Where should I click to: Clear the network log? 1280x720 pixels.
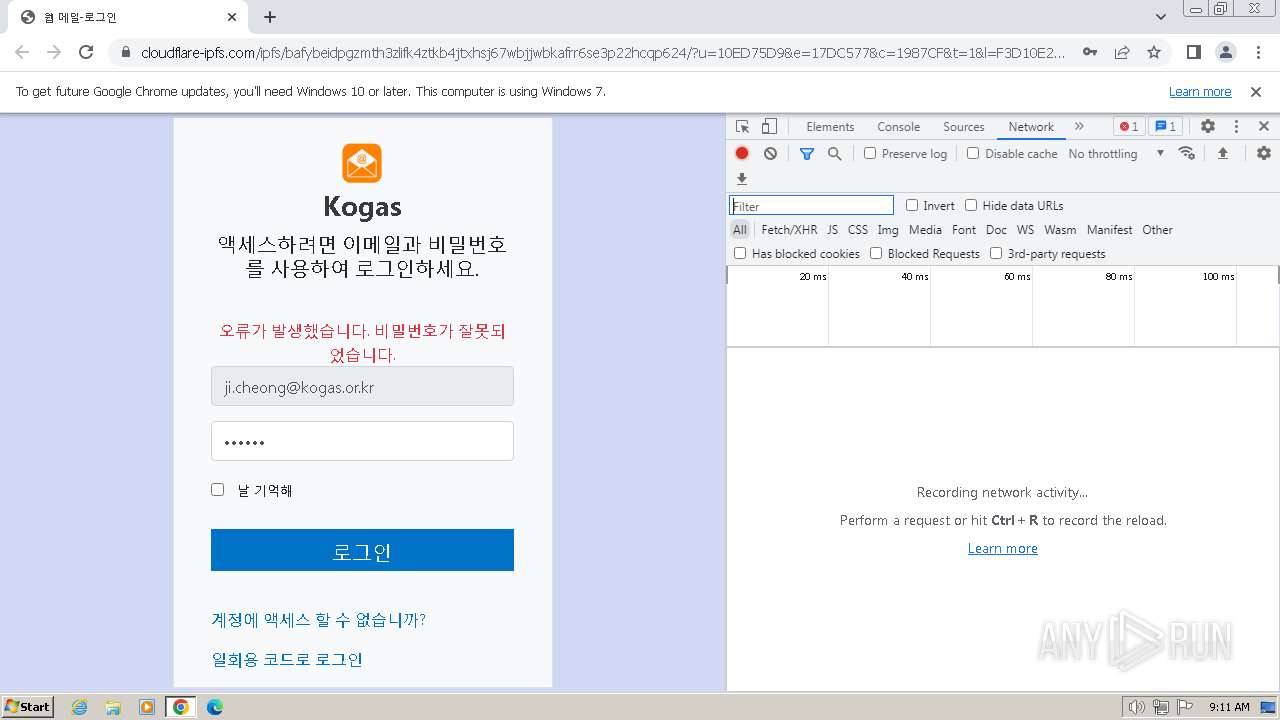(x=770, y=153)
